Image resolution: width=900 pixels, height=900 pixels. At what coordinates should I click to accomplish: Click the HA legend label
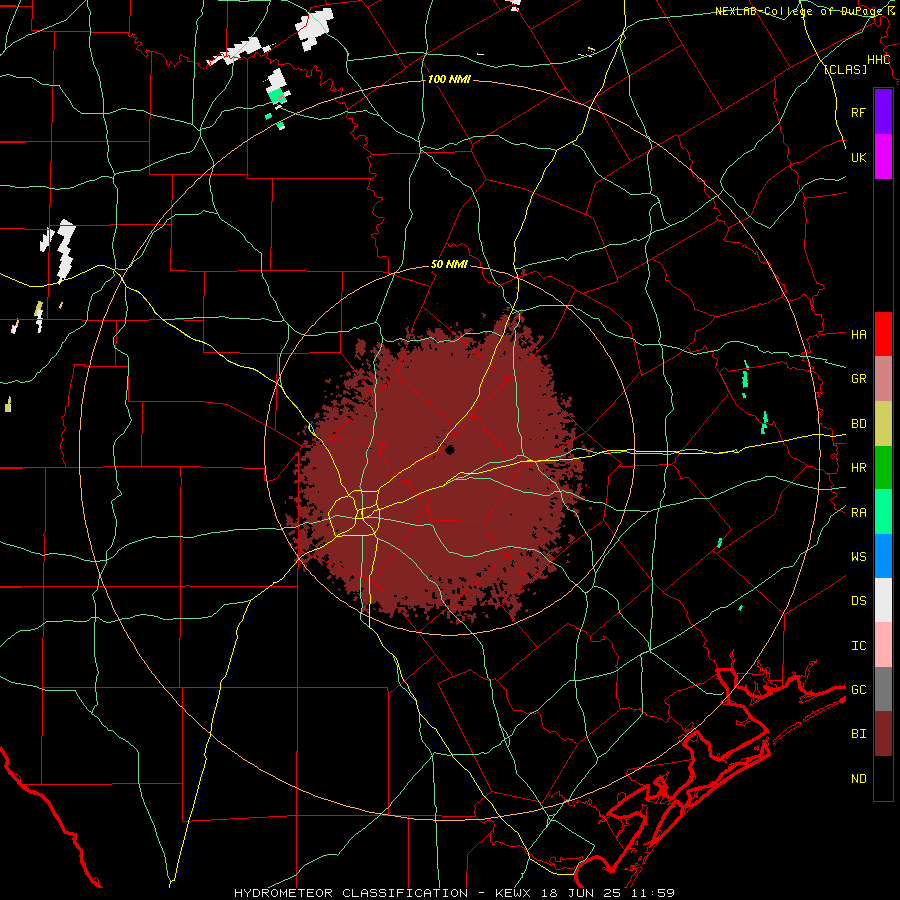coord(858,334)
